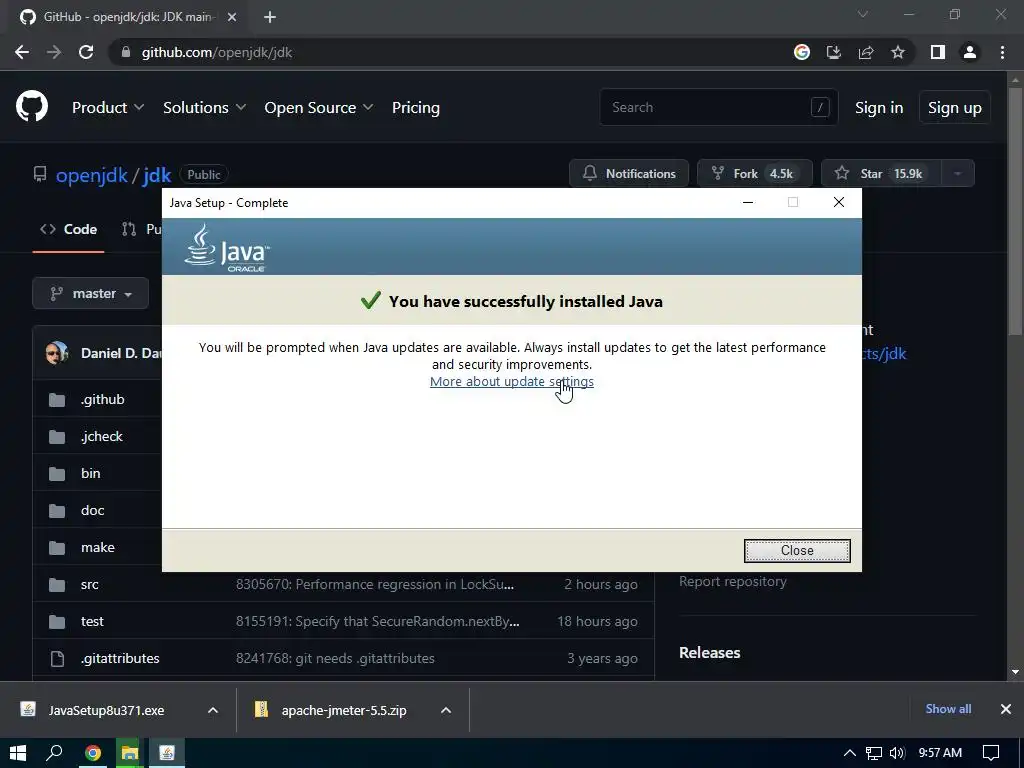Screen dimensions: 1024x768
Task: Open the bin folder
Action: (x=91, y=473)
